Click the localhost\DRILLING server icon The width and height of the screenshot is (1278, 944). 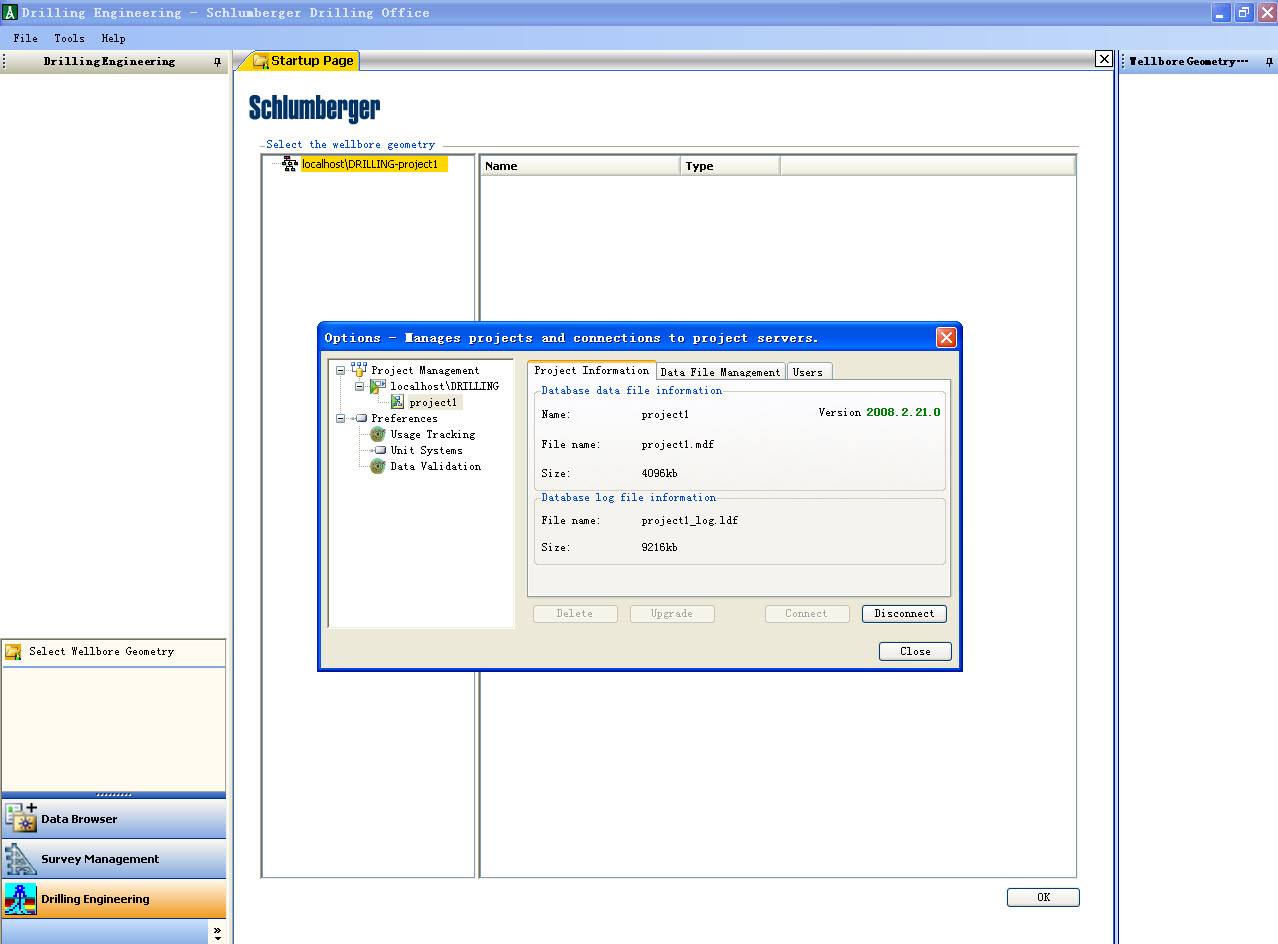[x=378, y=386]
